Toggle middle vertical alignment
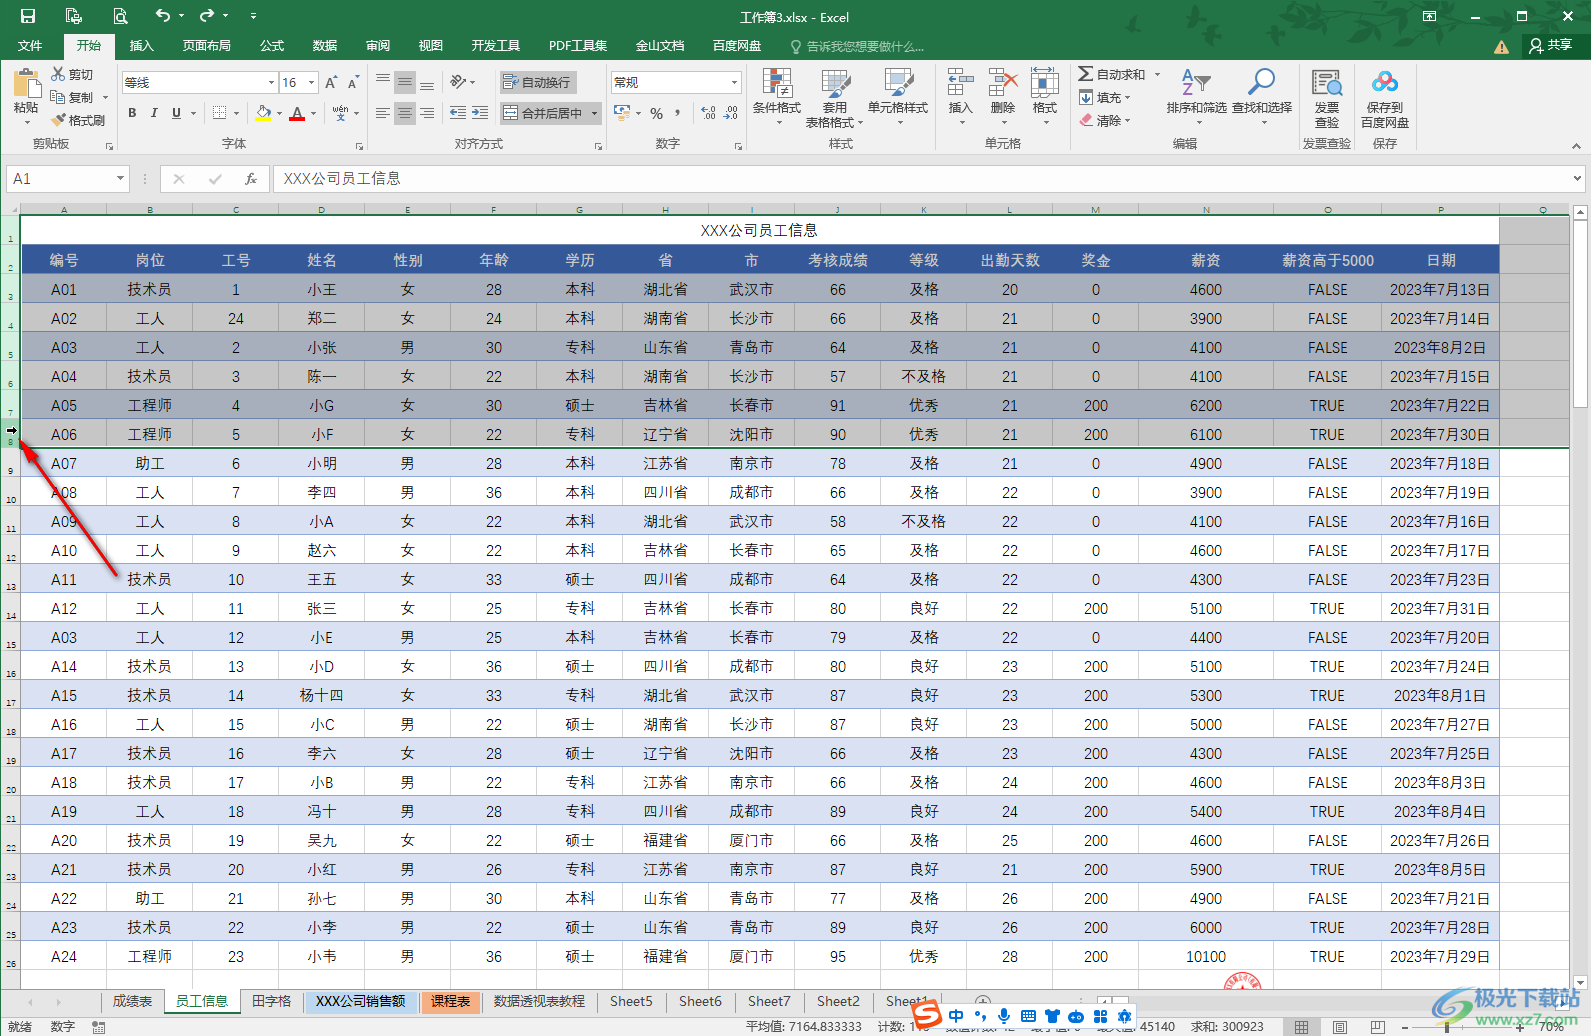Viewport: 1591px width, 1036px height. (405, 82)
